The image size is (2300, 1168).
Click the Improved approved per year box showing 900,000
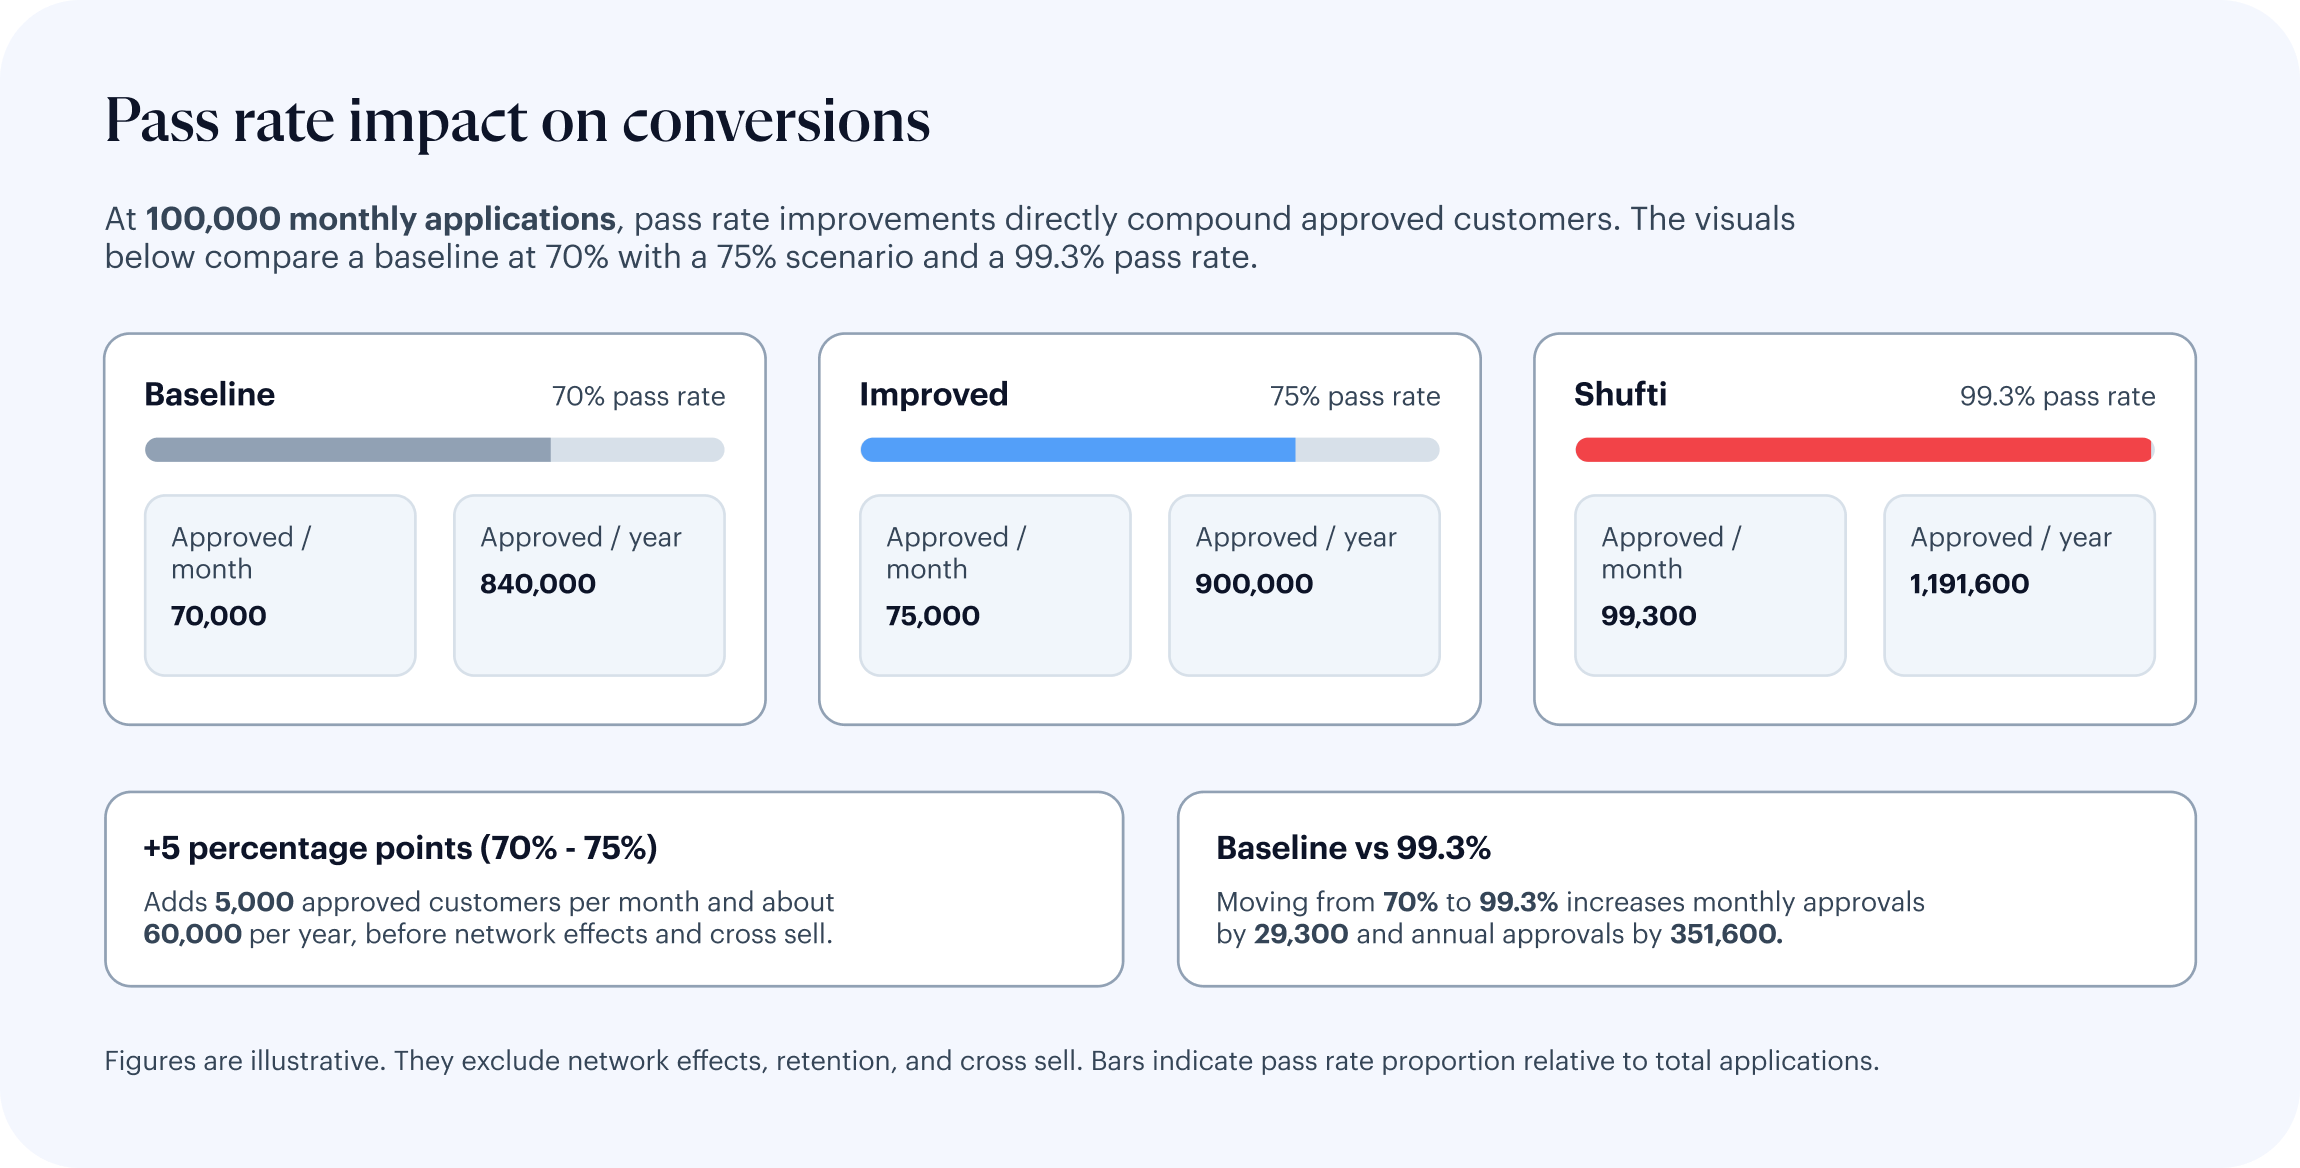pyautogui.click(x=1304, y=585)
